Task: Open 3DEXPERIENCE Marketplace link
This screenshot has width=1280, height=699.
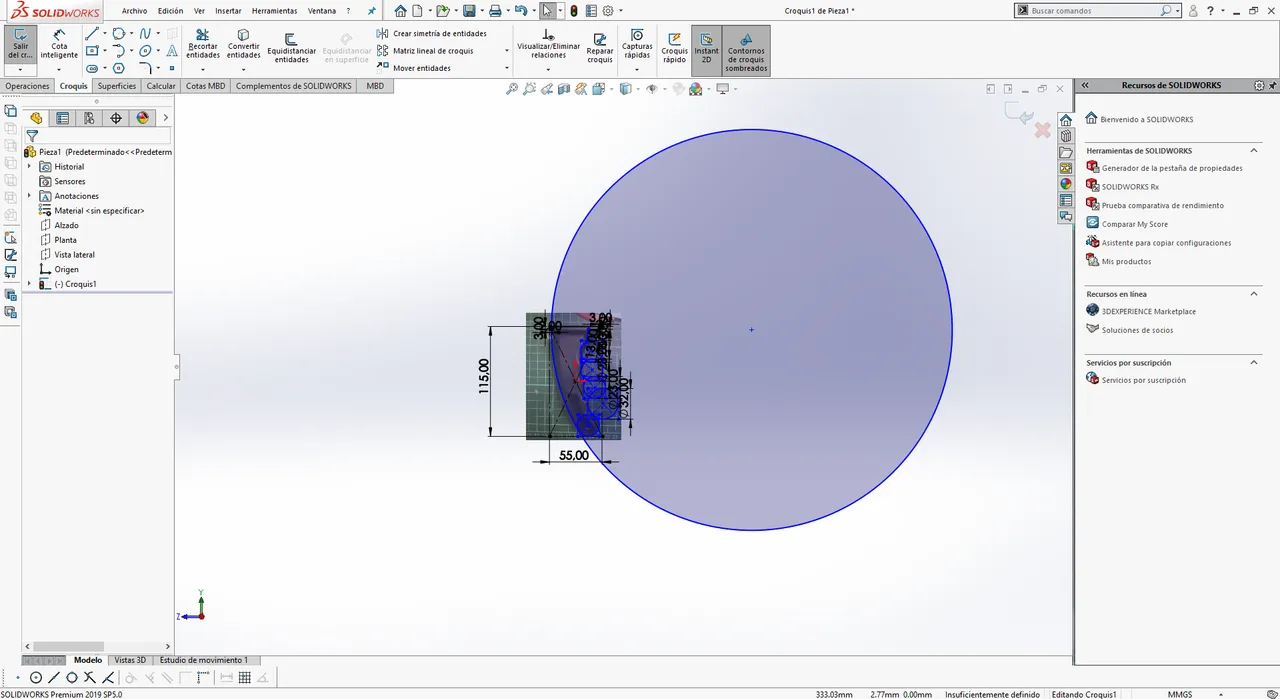Action: point(1149,311)
